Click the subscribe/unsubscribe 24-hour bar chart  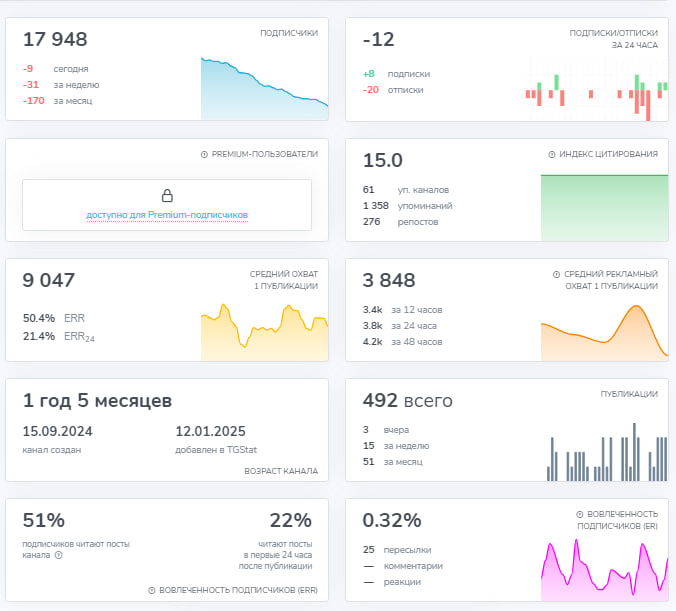(x=597, y=91)
